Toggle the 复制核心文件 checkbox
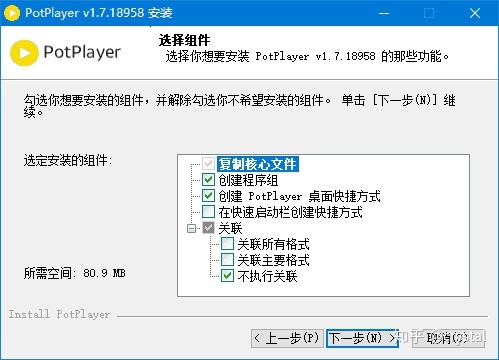Image resolution: width=499 pixels, height=360 pixels. point(208,164)
